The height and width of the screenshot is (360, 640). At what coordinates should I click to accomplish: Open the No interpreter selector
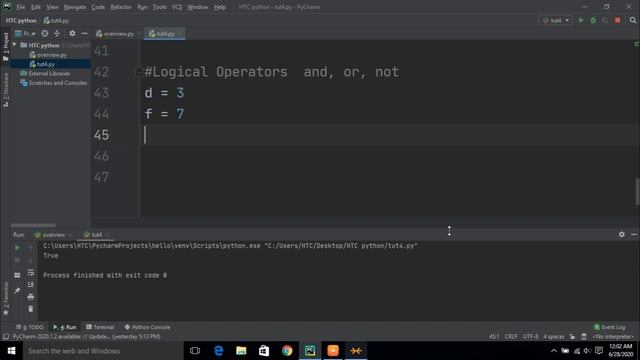coord(613,337)
